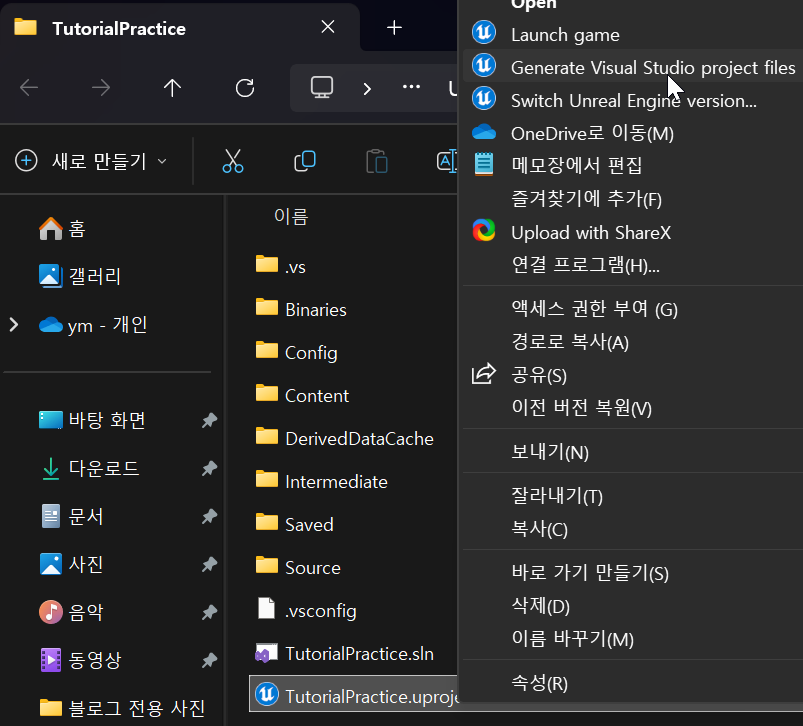Click the ShareX icon in context menu
Viewport: 803px width, 726px height.
click(483, 230)
